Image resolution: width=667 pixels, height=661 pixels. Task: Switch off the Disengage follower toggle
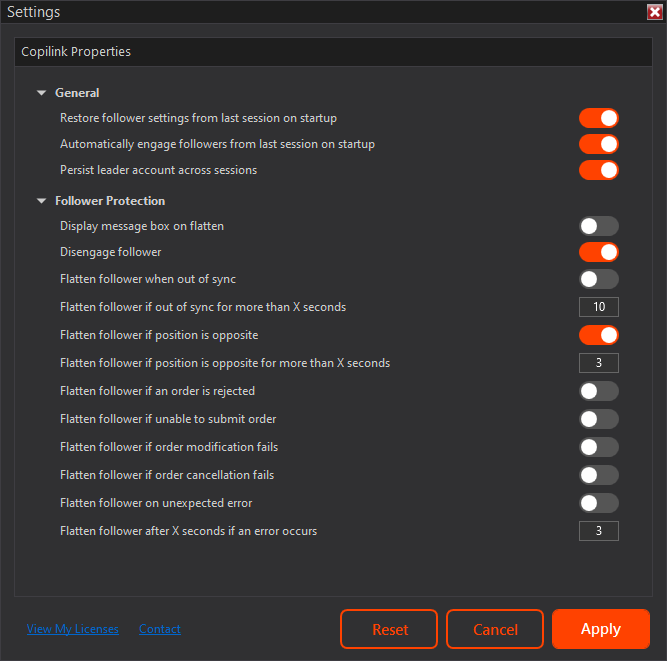pos(598,252)
